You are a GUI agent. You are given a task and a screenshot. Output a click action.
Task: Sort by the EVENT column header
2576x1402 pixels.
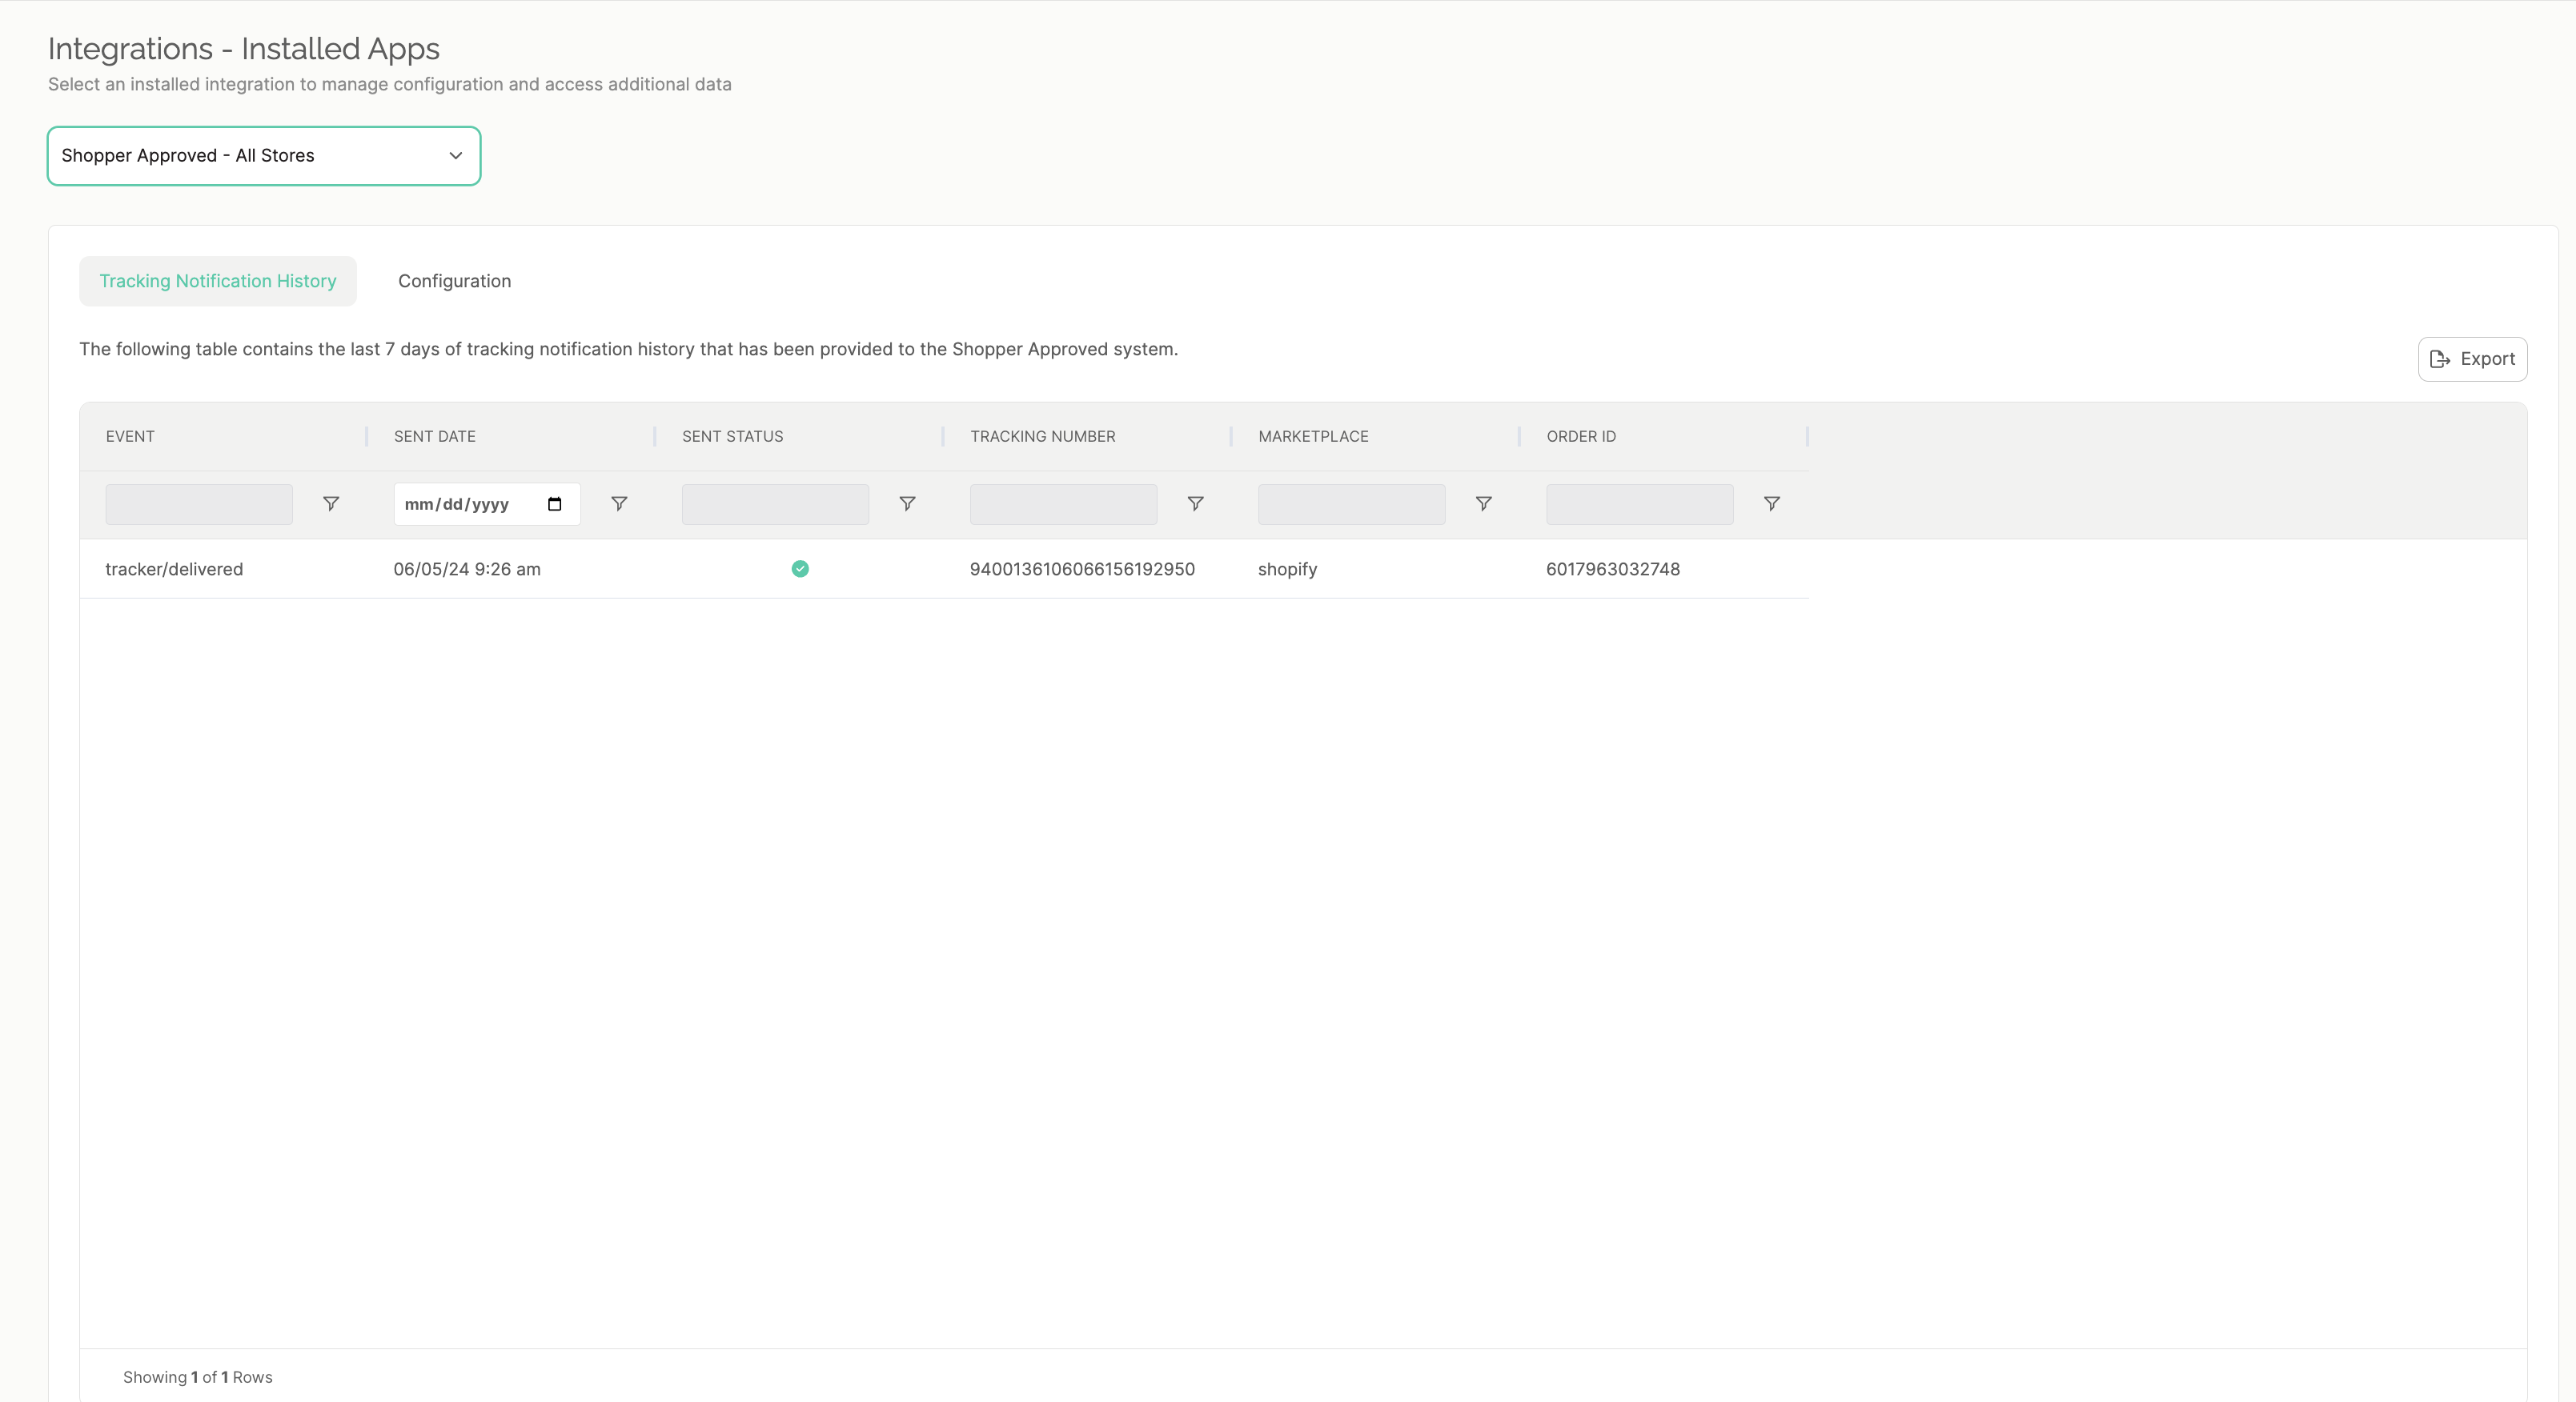(130, 436)
